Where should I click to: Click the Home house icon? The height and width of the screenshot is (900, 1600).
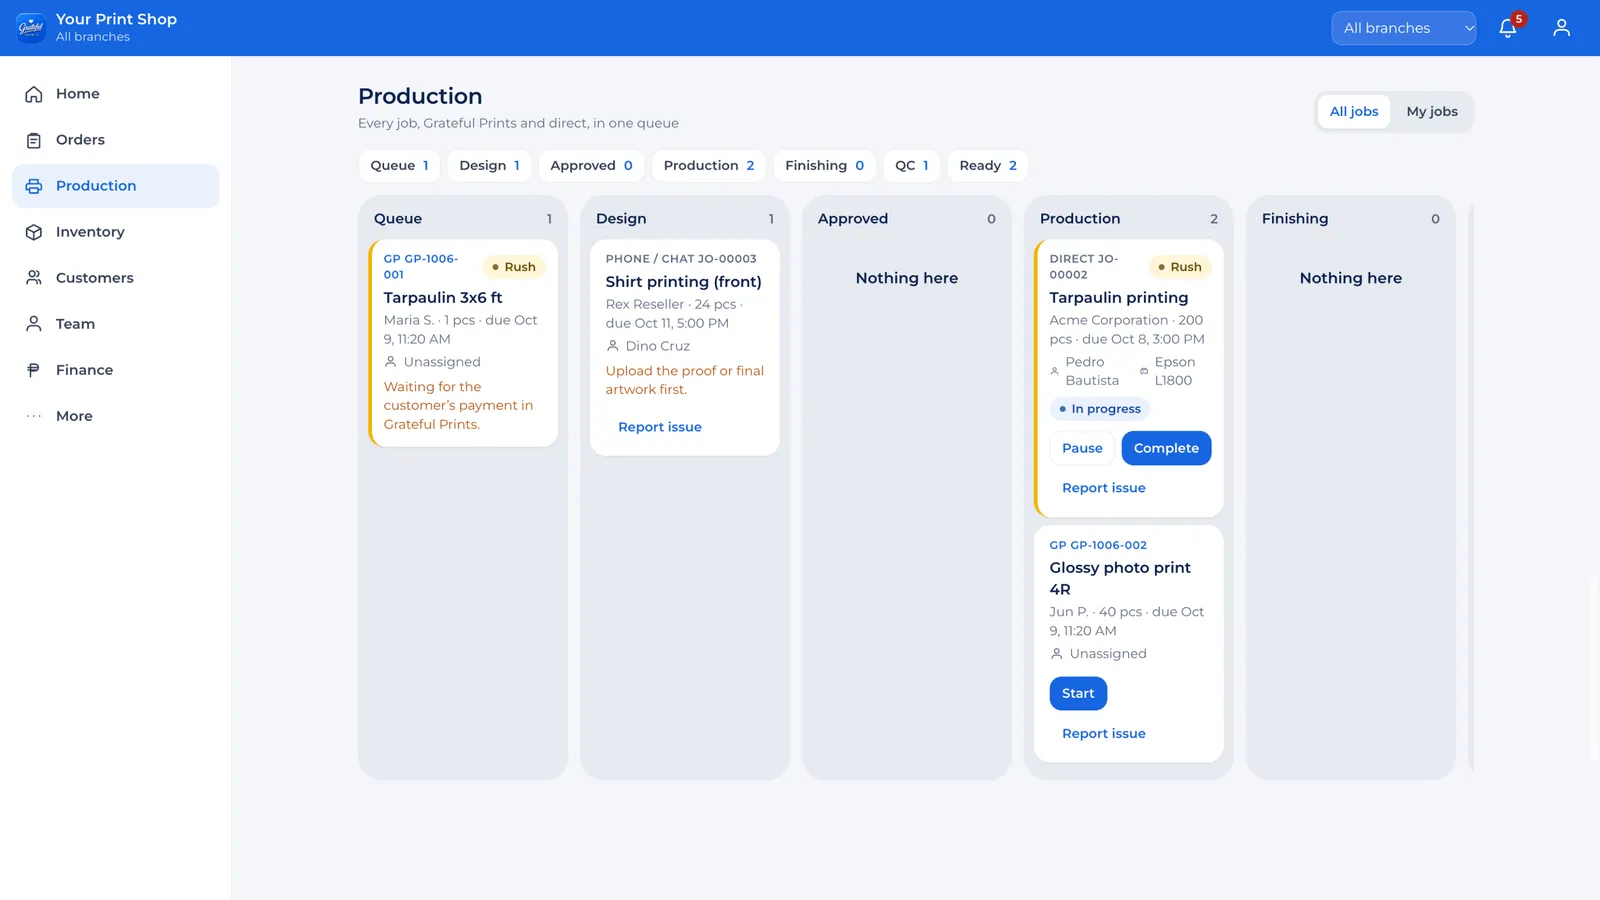point(34,94)
